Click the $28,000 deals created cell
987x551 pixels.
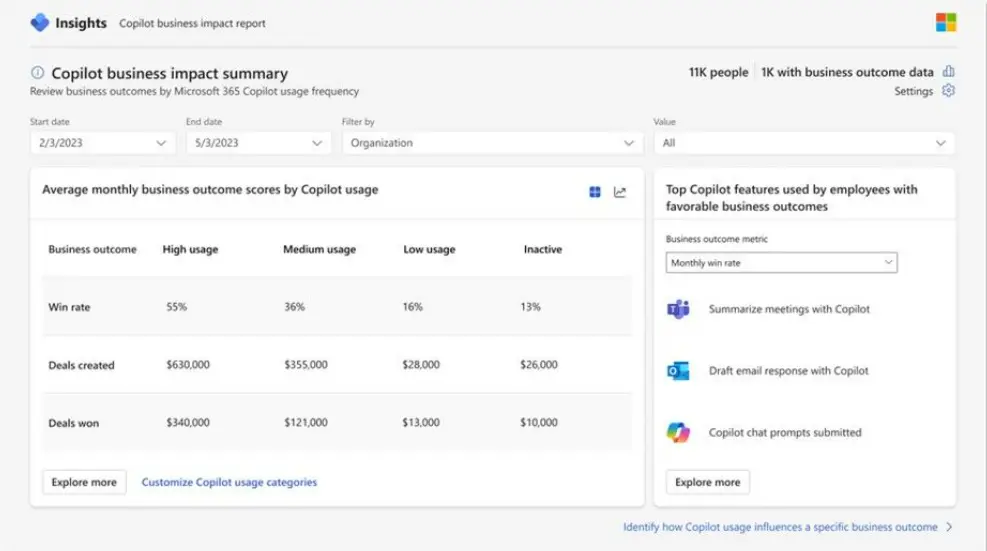[x=421, y=365]
